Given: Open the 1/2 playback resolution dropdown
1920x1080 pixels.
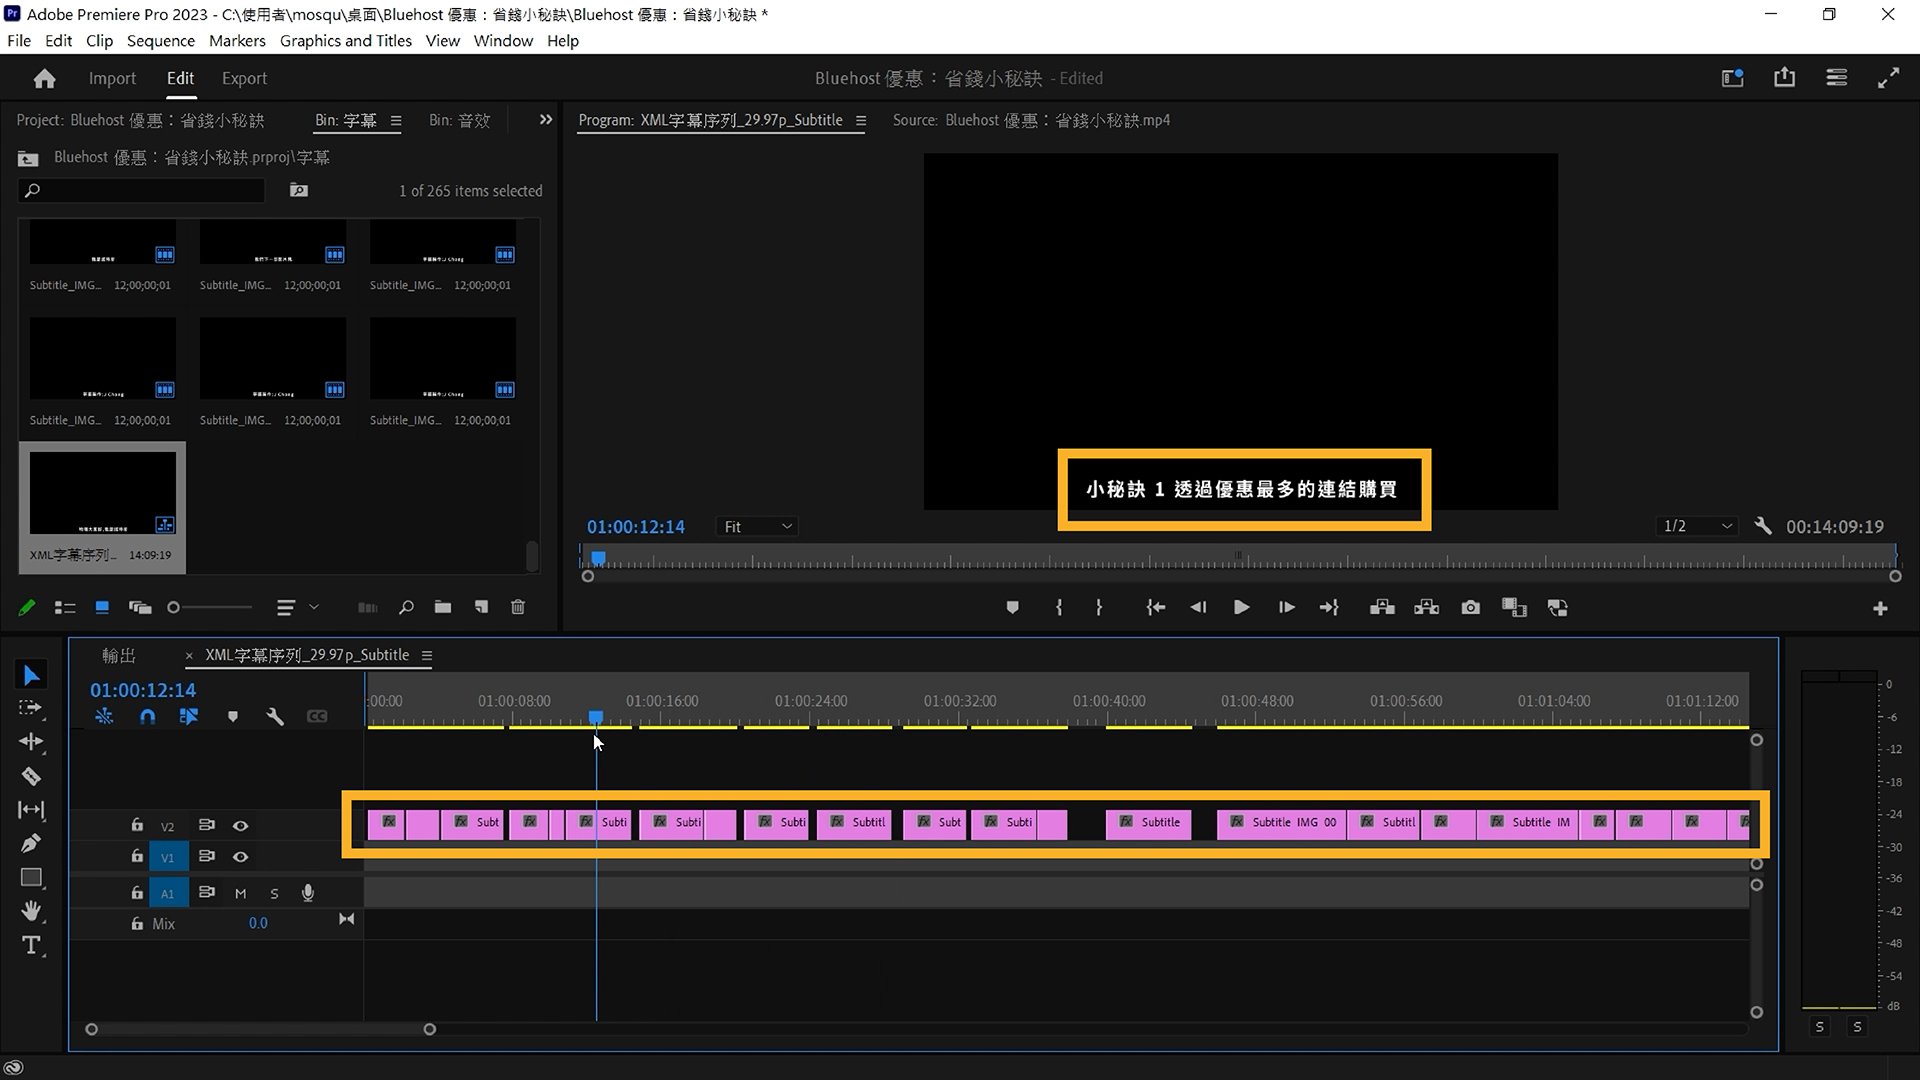Looking at the screenshot, I should (x=1697, y=526).
